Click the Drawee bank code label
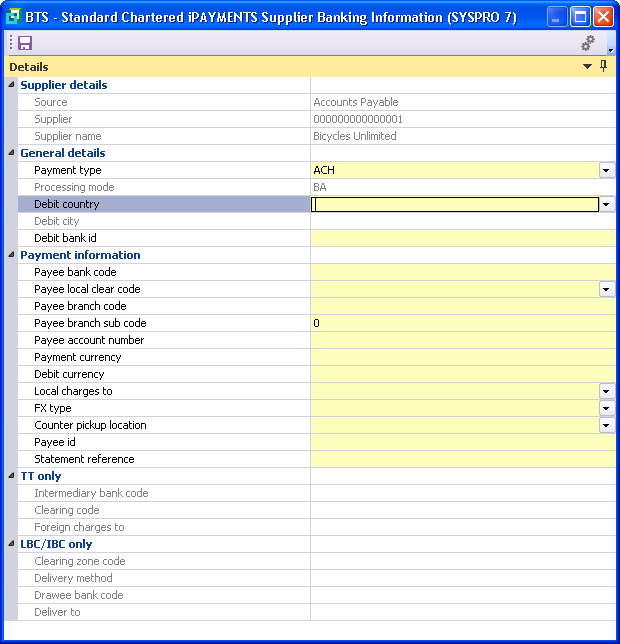Screen dimensions: 620x644 point(79,595)
